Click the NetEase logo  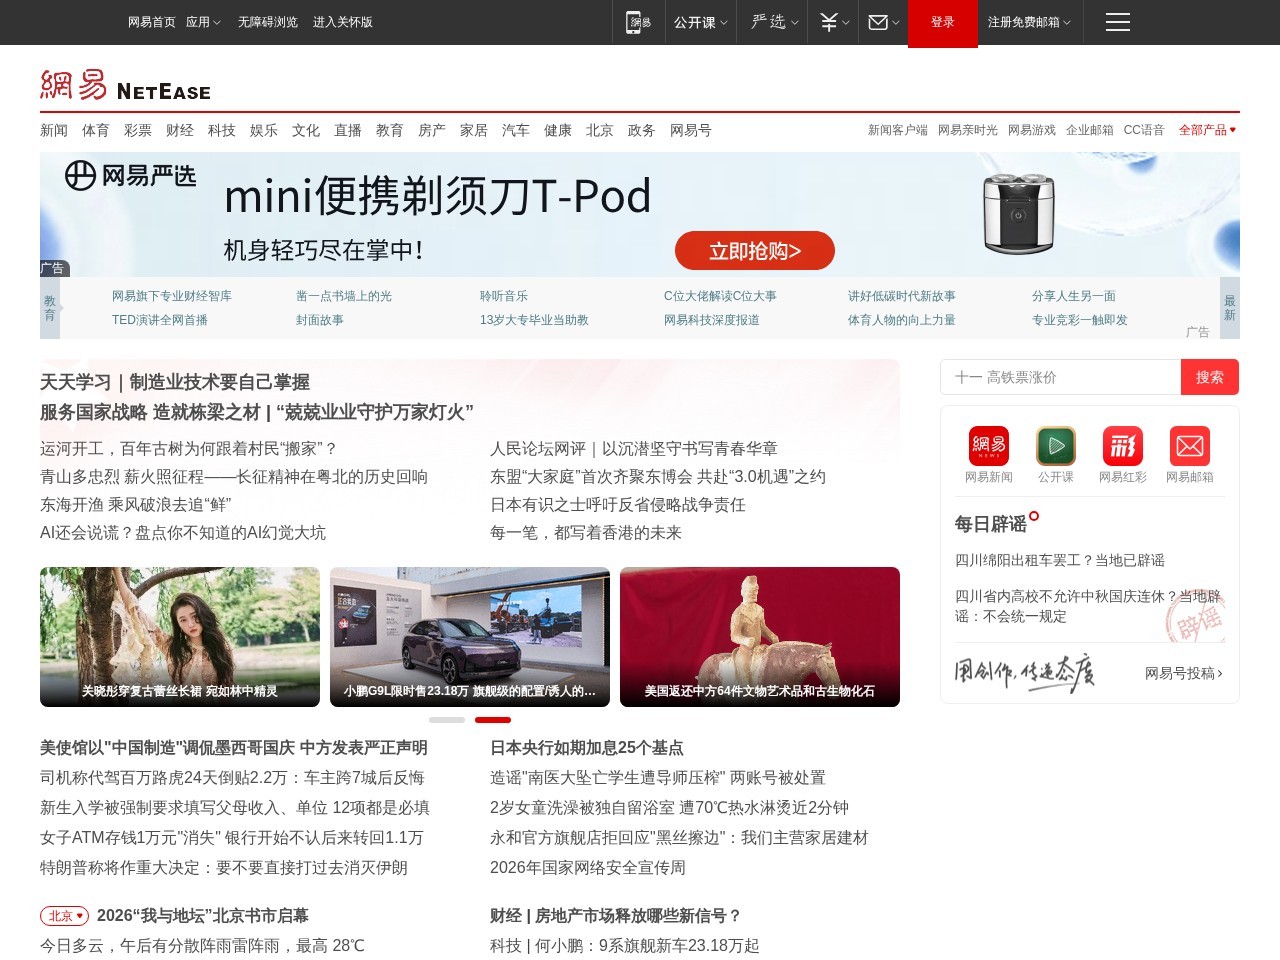click(125, 85)
